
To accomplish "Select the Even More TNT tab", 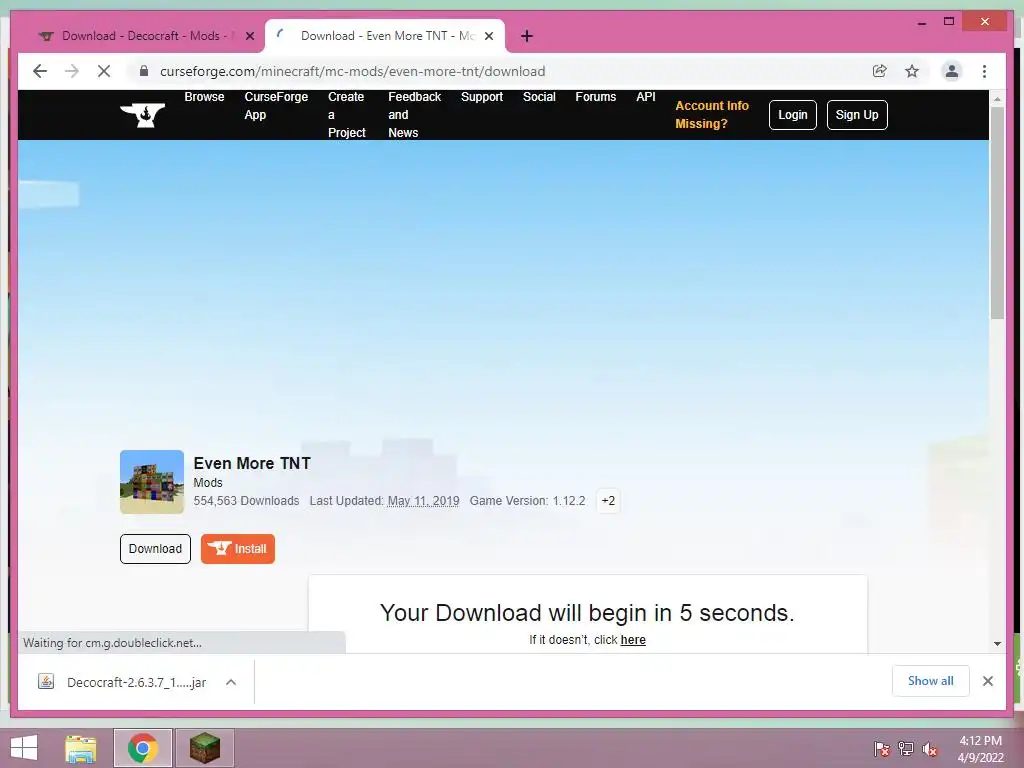I will [x=385, y=36].
